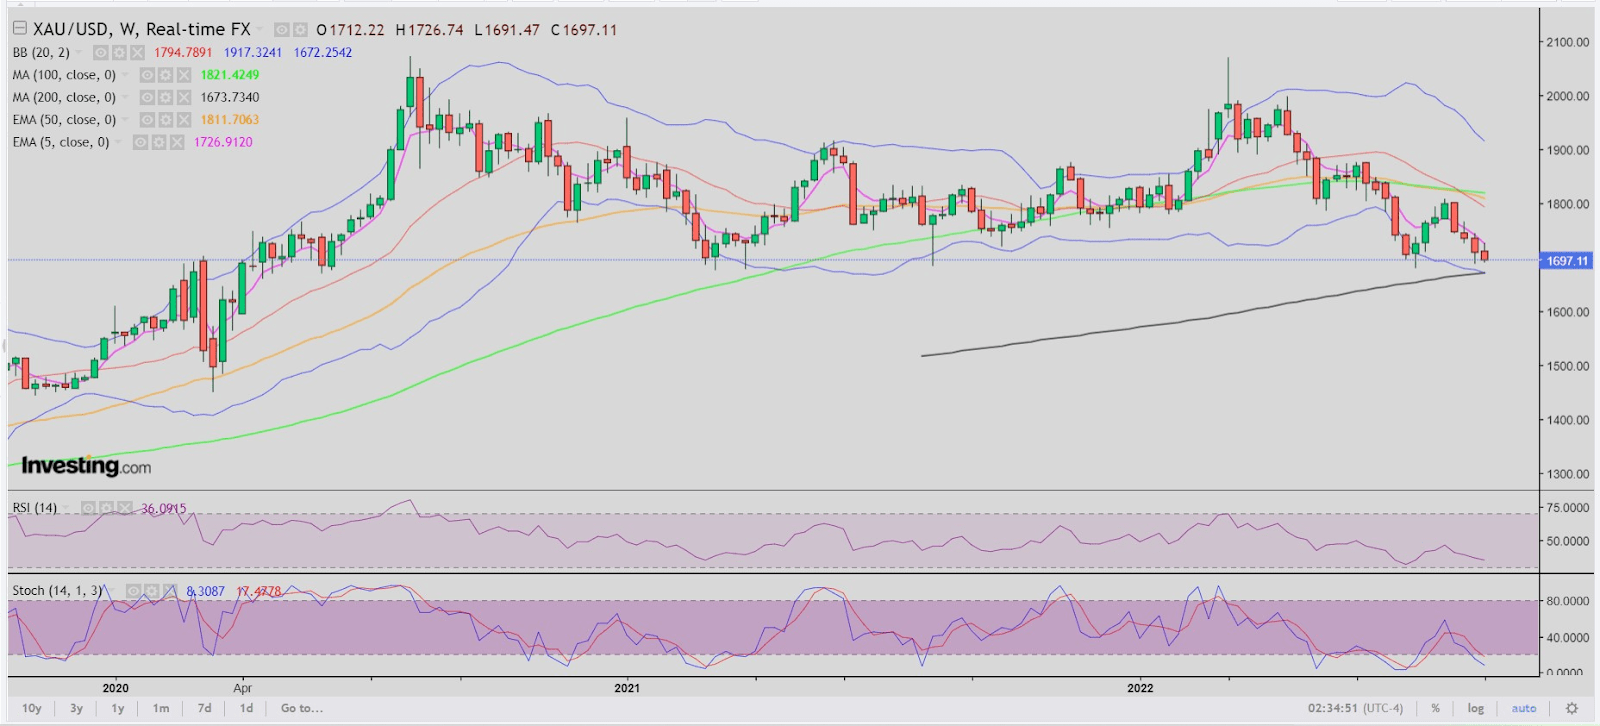The height and width of the screenshot is (726, 1600).
Task: Open EMA (50, close, 0) settings gear
Action: click(165, 120)
